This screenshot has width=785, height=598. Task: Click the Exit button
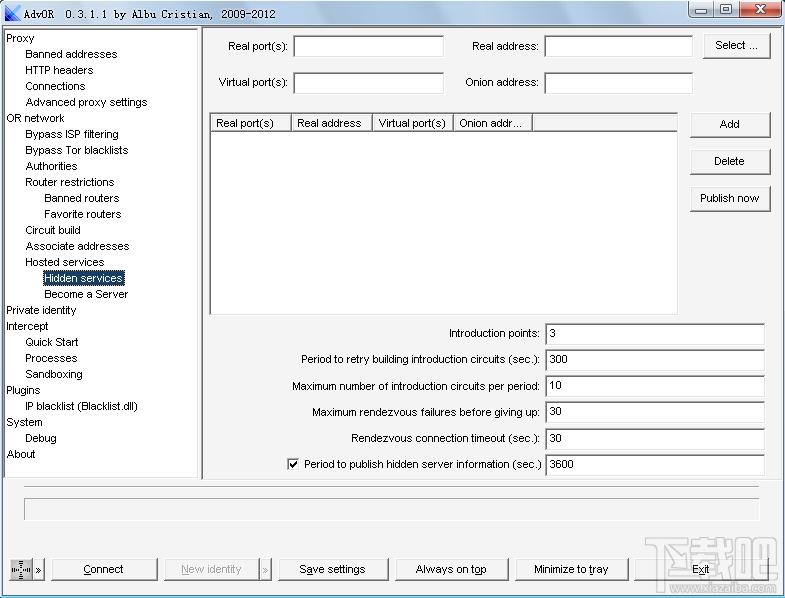coord(700,569)
